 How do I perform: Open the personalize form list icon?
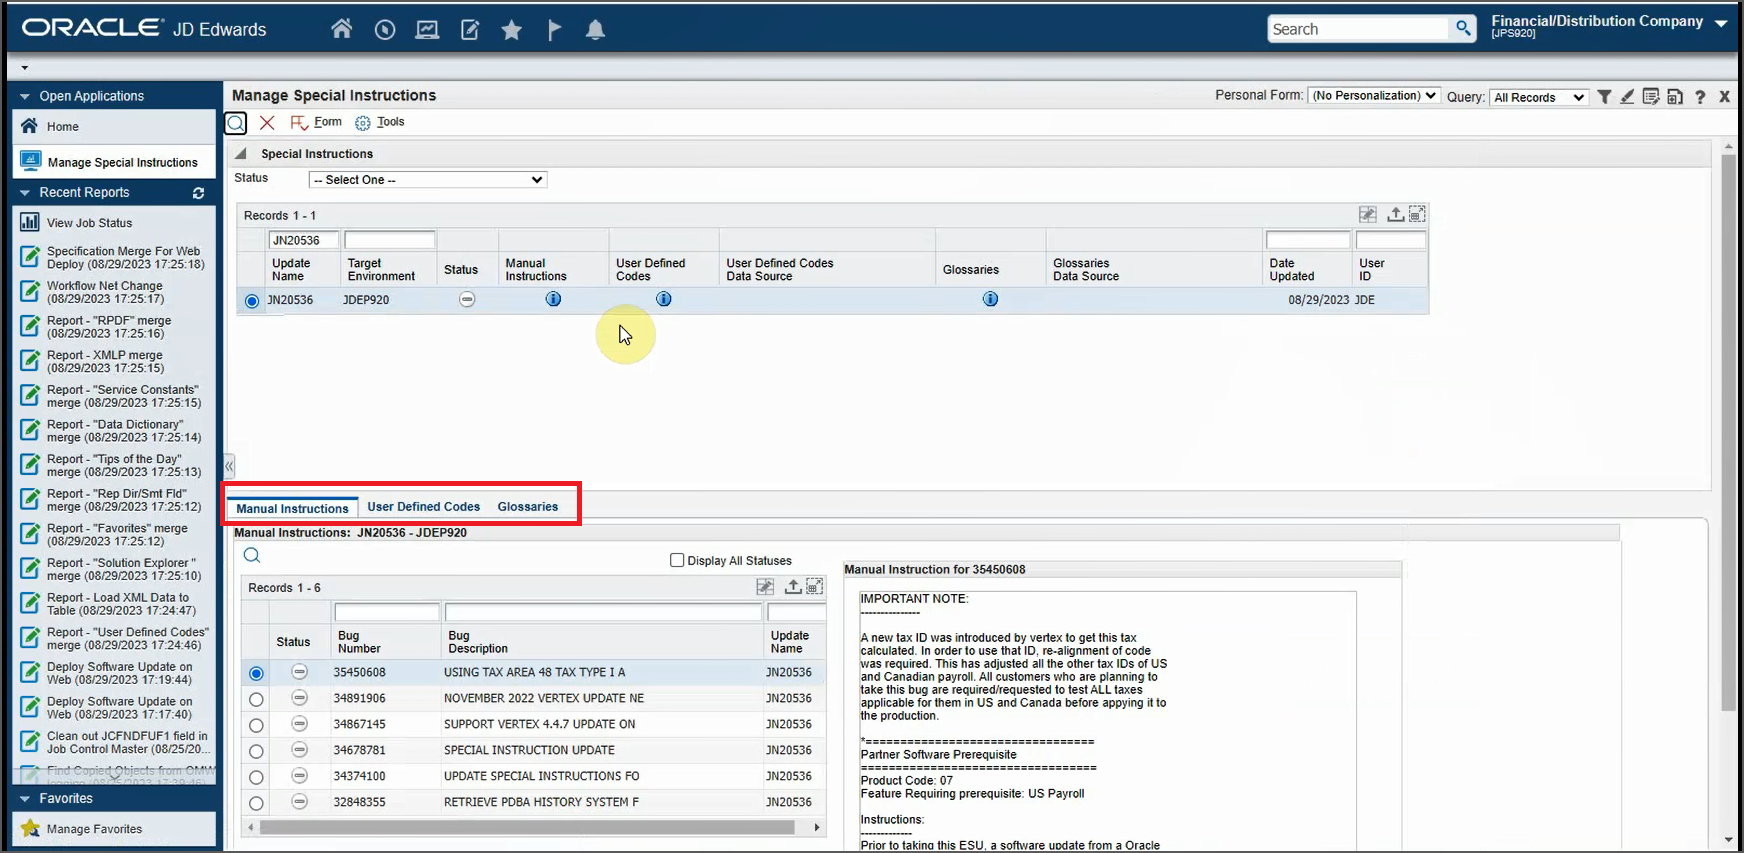[x=1651, y=97]
